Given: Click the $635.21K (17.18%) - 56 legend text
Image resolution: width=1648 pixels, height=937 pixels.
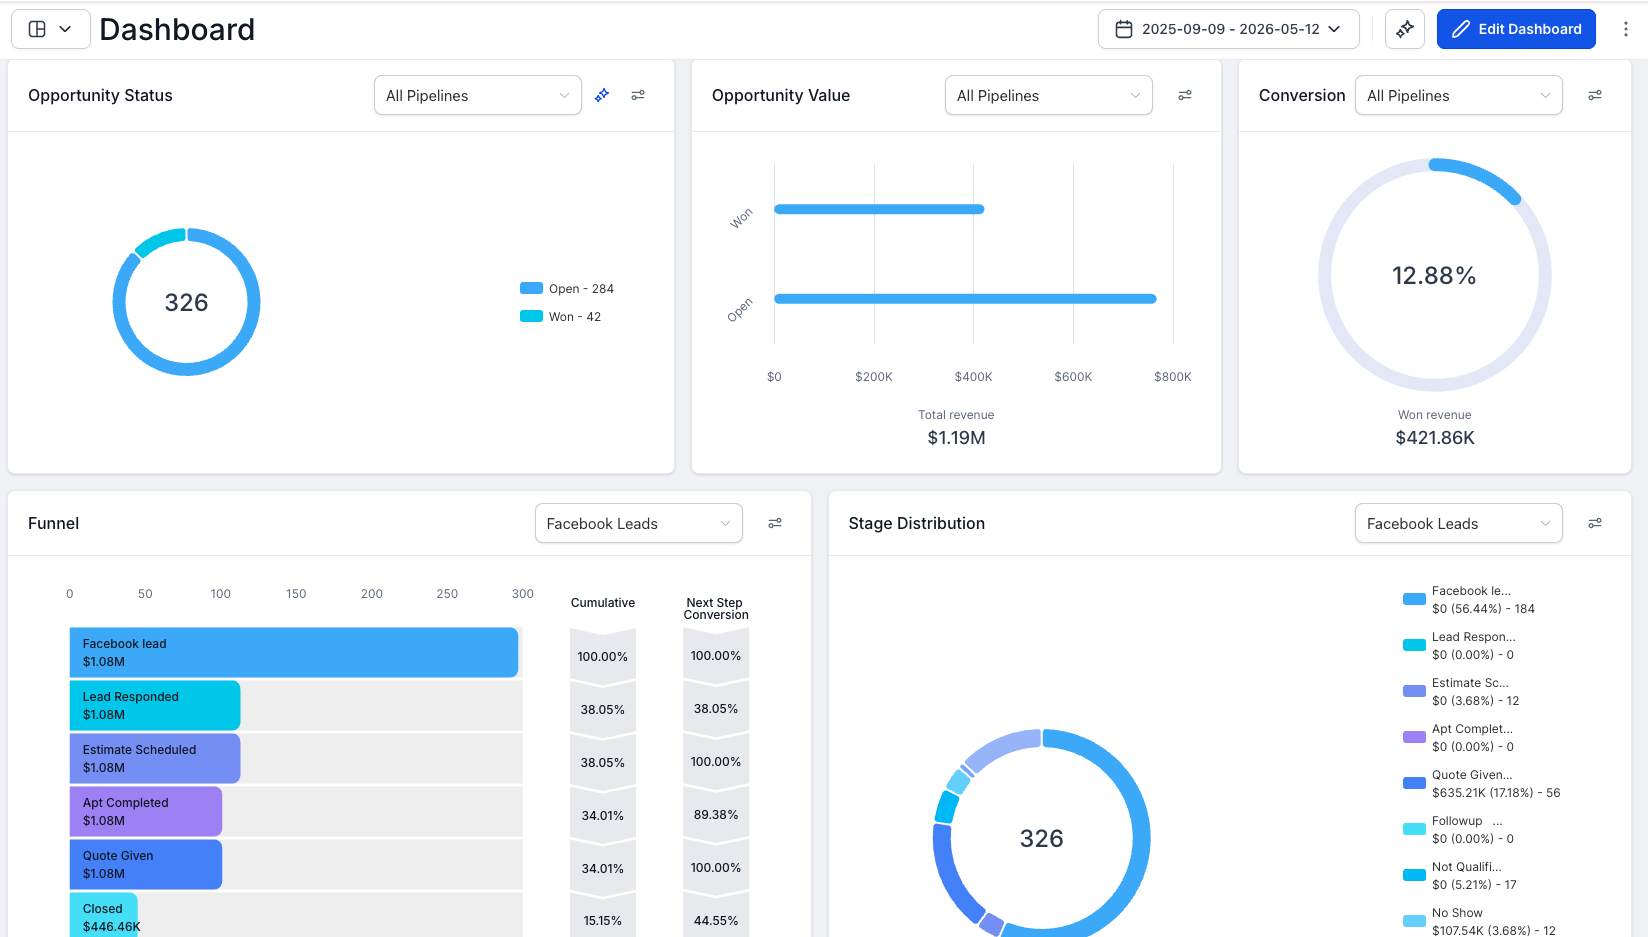Looking at the screenshot, I should point(1496,792).
